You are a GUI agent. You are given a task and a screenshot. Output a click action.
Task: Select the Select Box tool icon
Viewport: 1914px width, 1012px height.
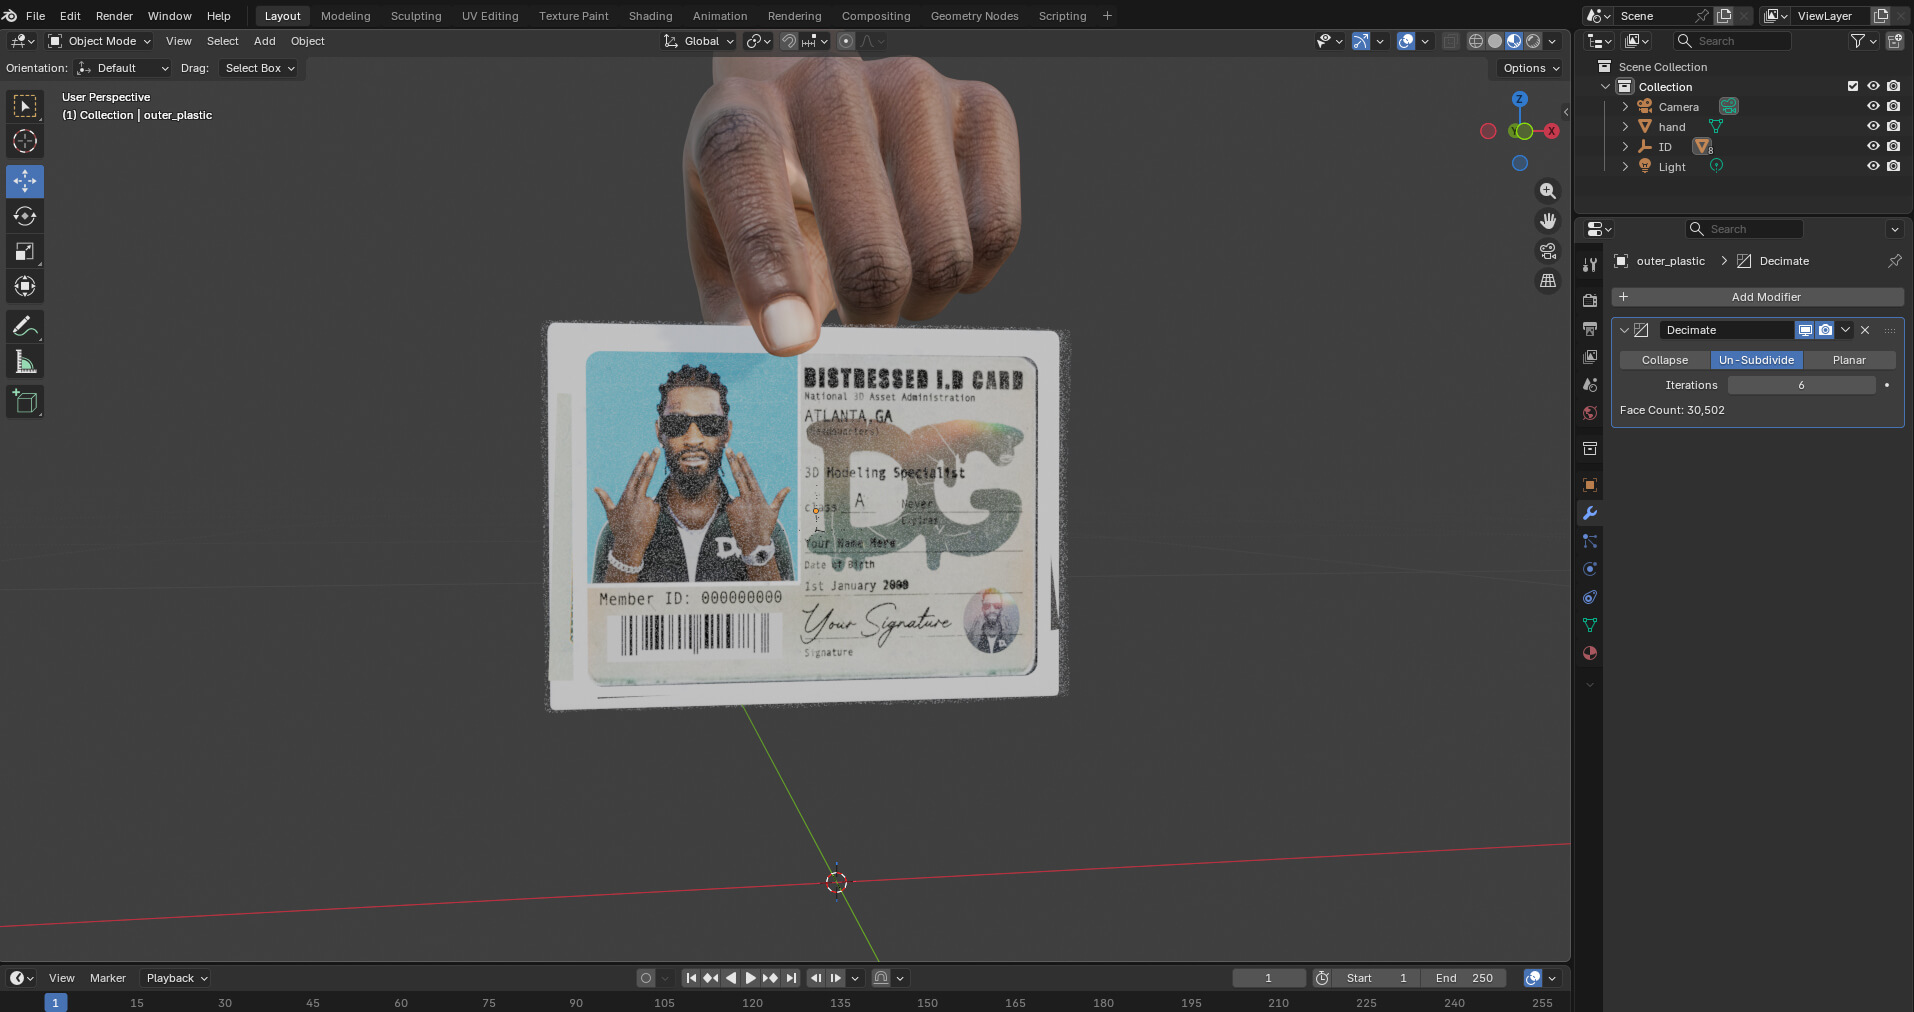(x=25, y=106)
